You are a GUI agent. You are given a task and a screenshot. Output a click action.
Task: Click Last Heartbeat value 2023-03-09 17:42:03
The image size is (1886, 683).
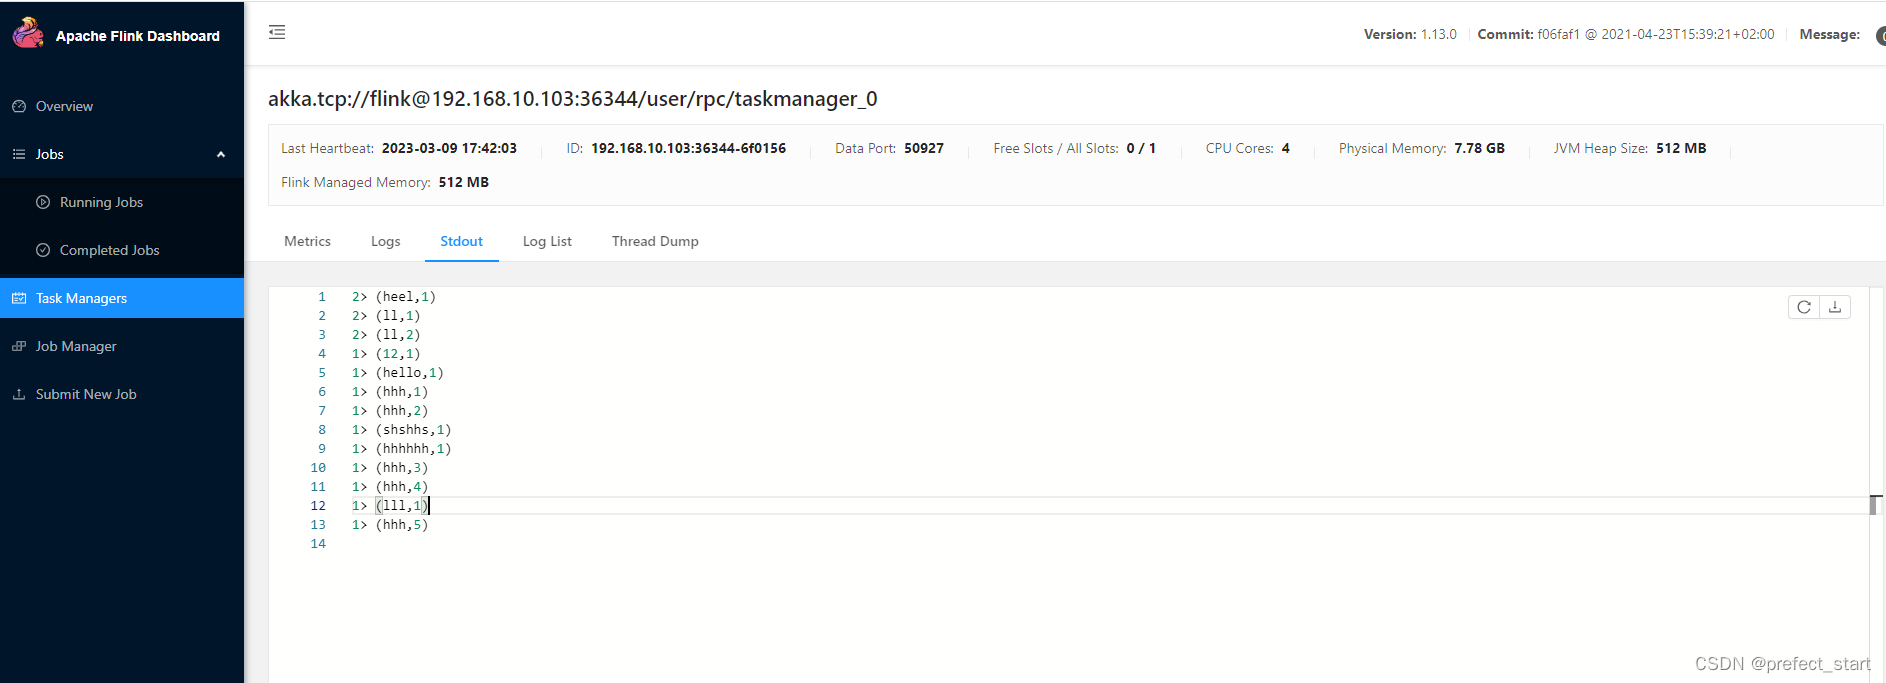(x=449, y=148)
